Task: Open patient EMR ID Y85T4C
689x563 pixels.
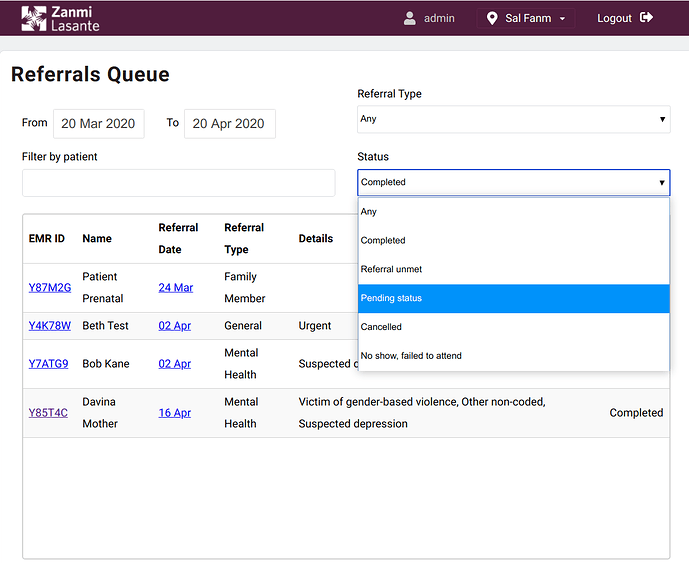Action: click(x=48, y=413)
